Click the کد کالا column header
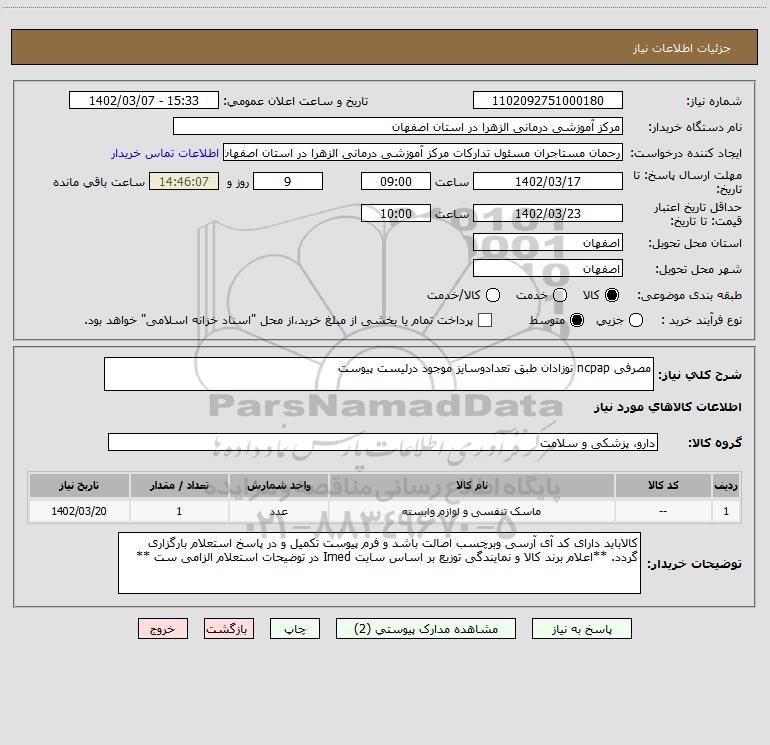Viewport: 770px width, 745px height. point(663,485)
